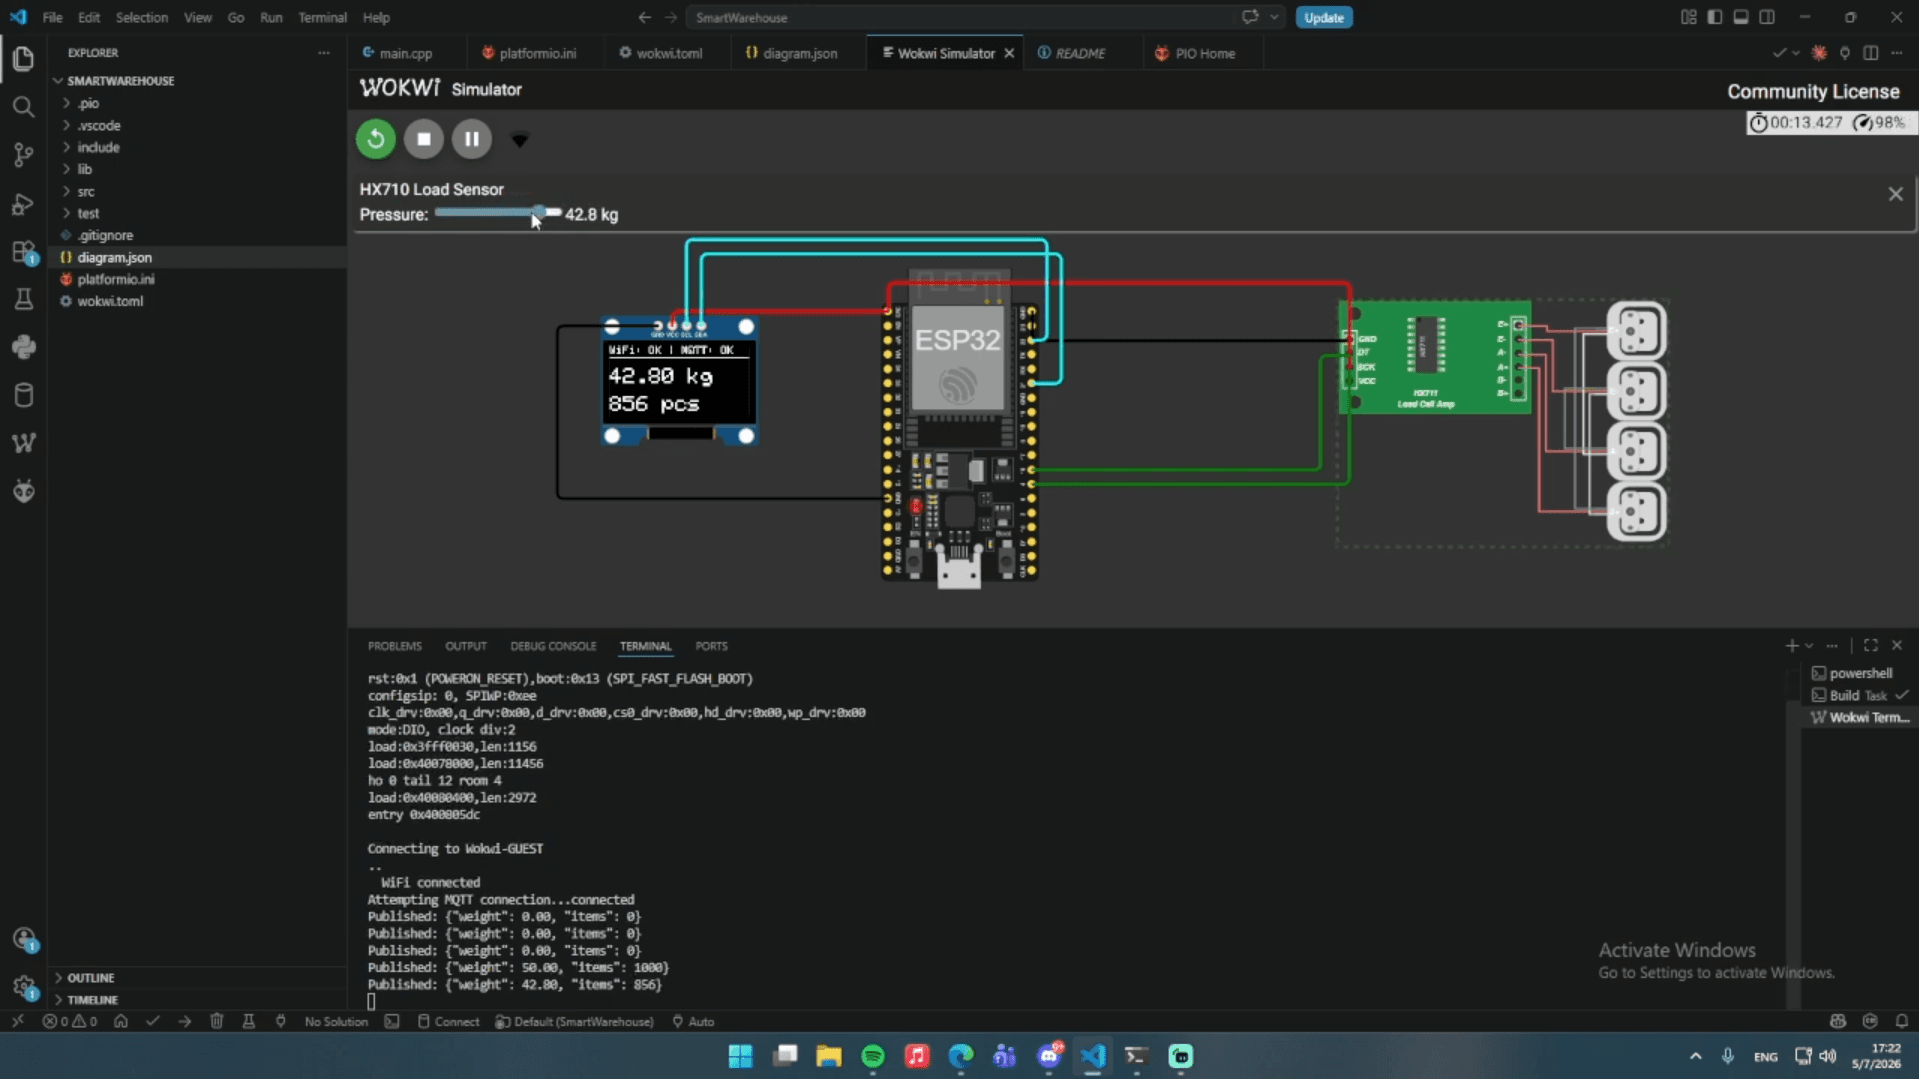Open the Search view in activity bar
This screenshot has width=1919, height=1079.
click(x=23, y=107)
